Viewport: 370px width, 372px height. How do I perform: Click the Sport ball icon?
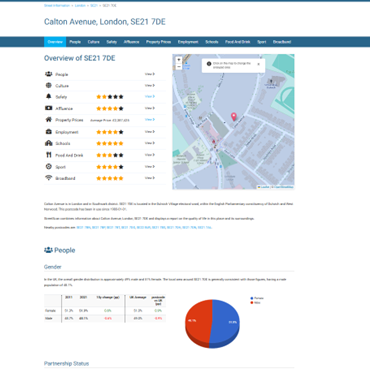(x=49, y=166)
